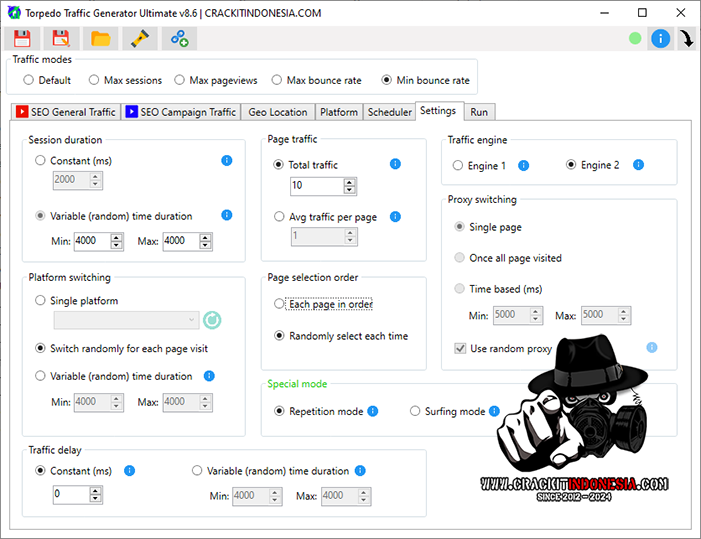Increase the Traffic delay constant value
The width and height of the screenshot is (701, 539).
[95, 490]
